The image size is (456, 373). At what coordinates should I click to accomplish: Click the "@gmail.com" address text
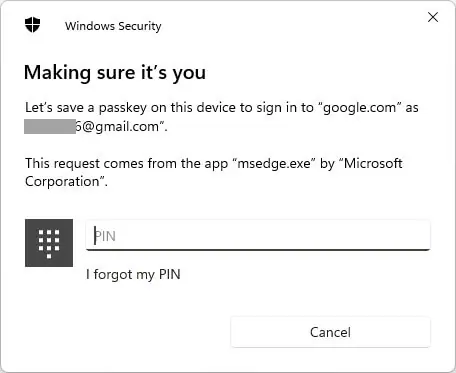120,127
